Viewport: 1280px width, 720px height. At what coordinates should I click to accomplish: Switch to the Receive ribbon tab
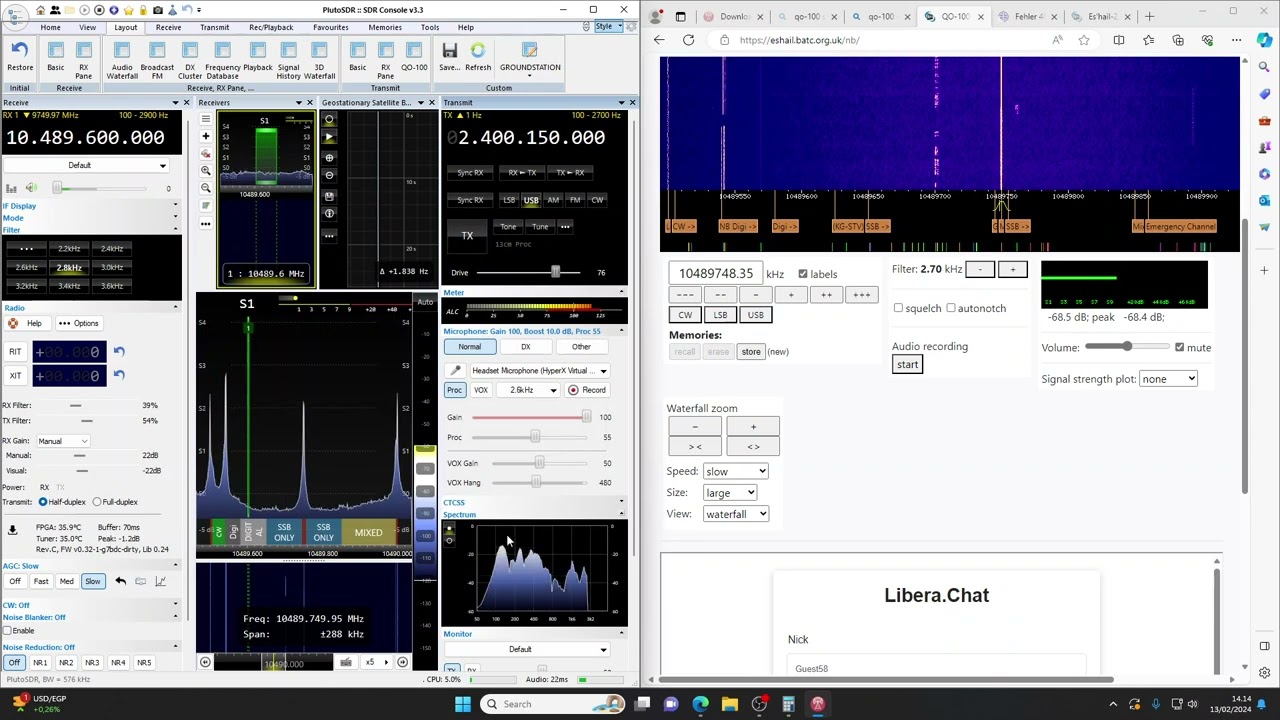coord(168,27)
